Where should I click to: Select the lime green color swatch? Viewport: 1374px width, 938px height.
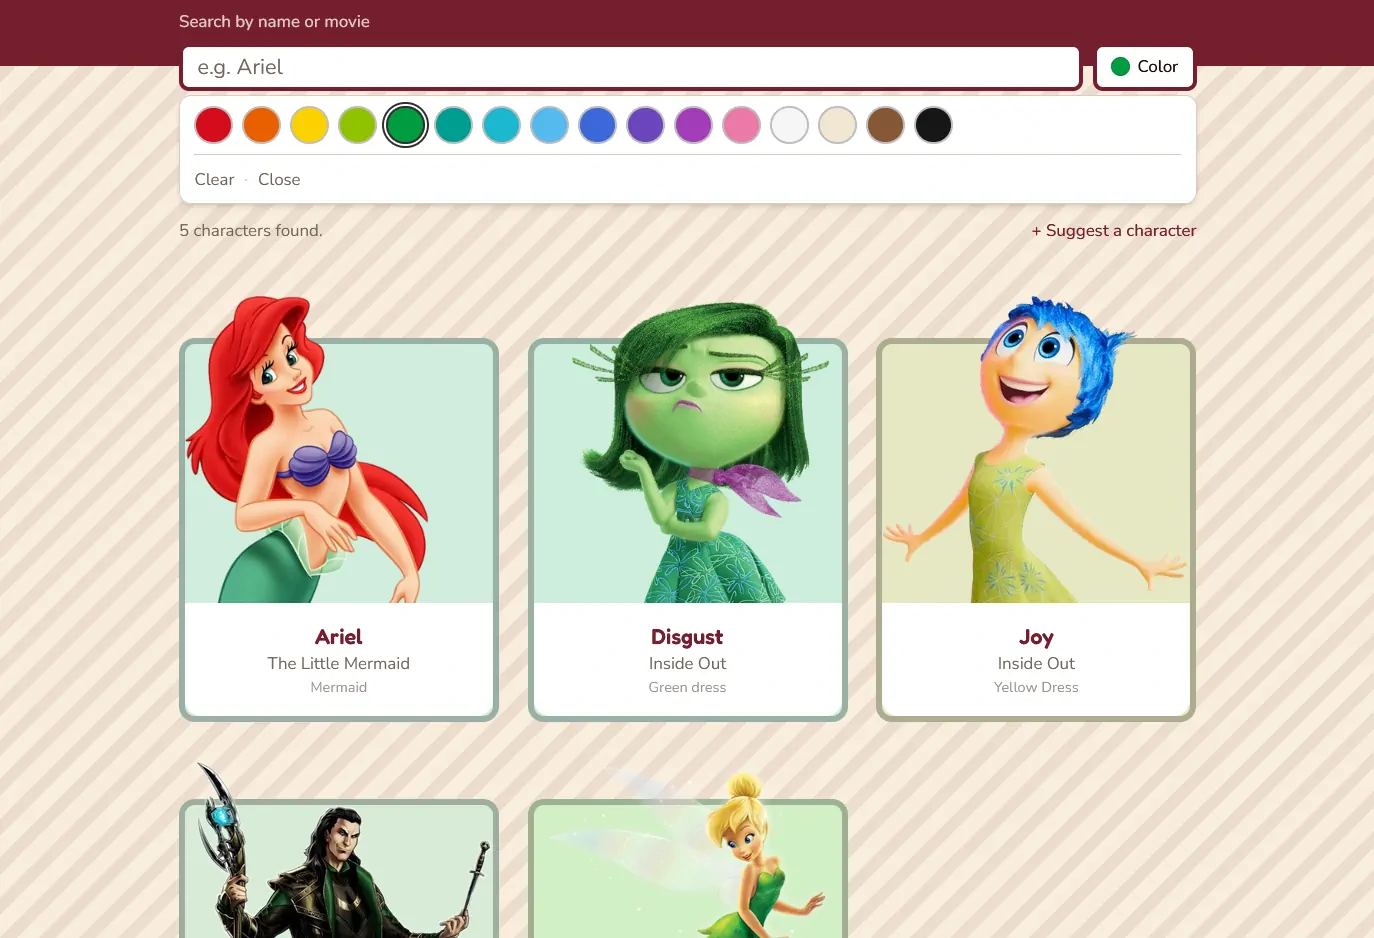click(357, 125)
